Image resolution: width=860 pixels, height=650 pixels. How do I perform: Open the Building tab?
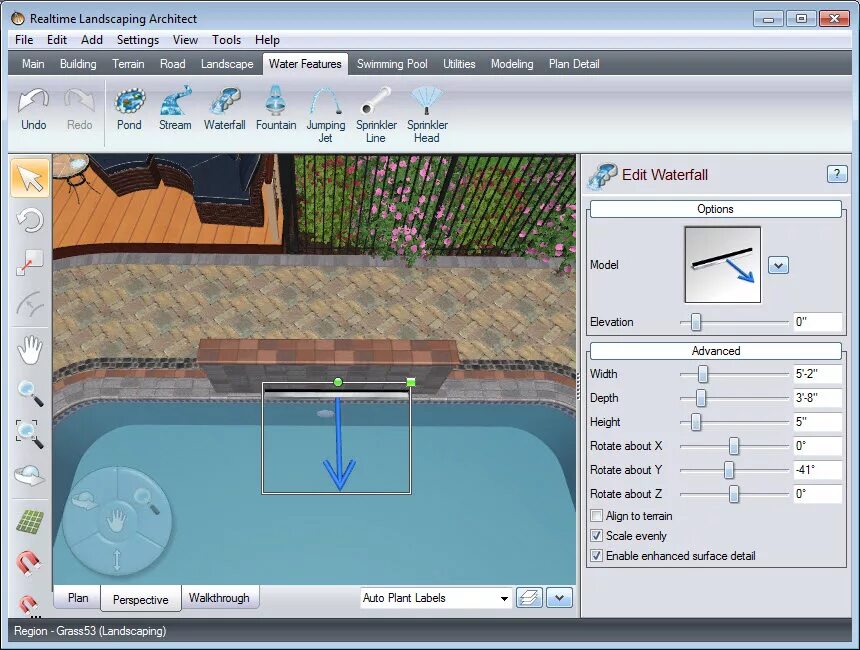click(x=78, y=64)
